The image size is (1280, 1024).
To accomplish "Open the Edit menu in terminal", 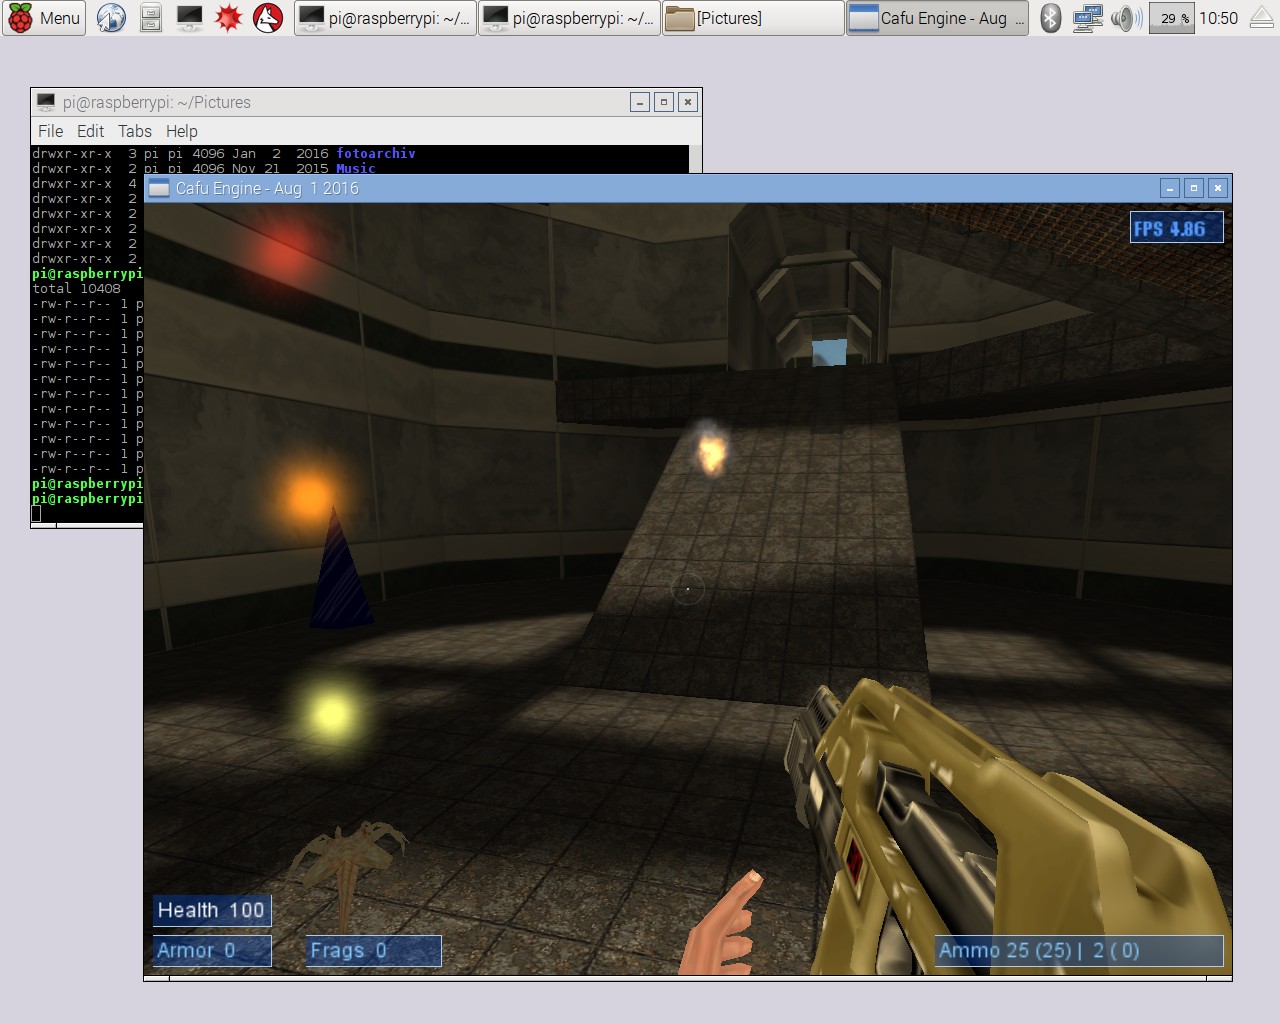I will tap(90, 131).
